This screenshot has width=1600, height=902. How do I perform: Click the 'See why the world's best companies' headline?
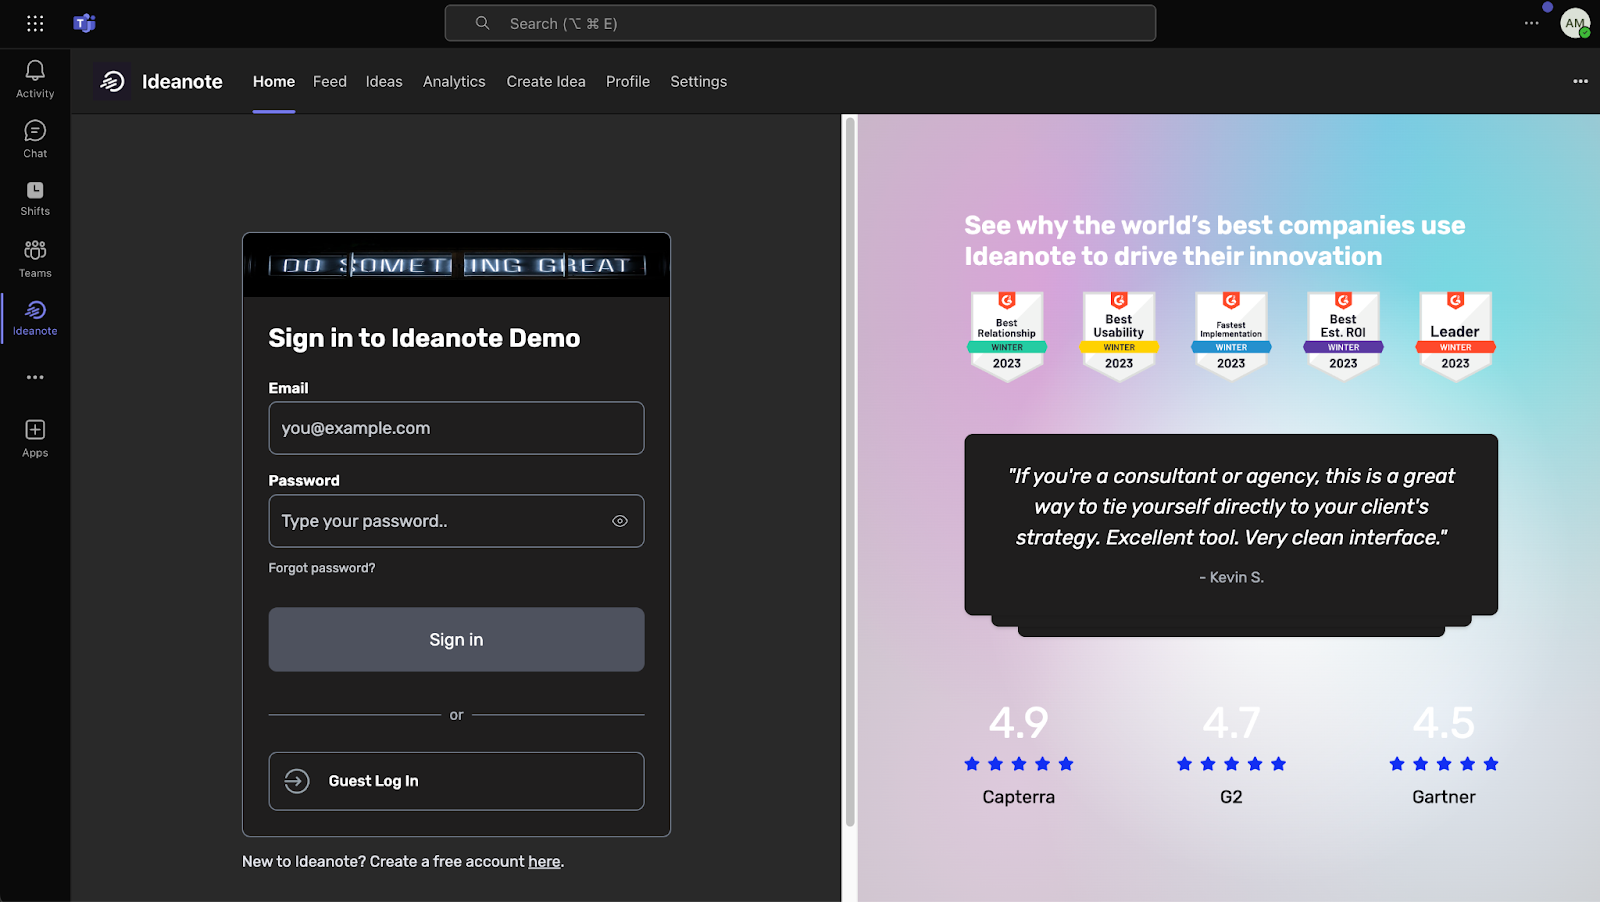pos(1214,241)
